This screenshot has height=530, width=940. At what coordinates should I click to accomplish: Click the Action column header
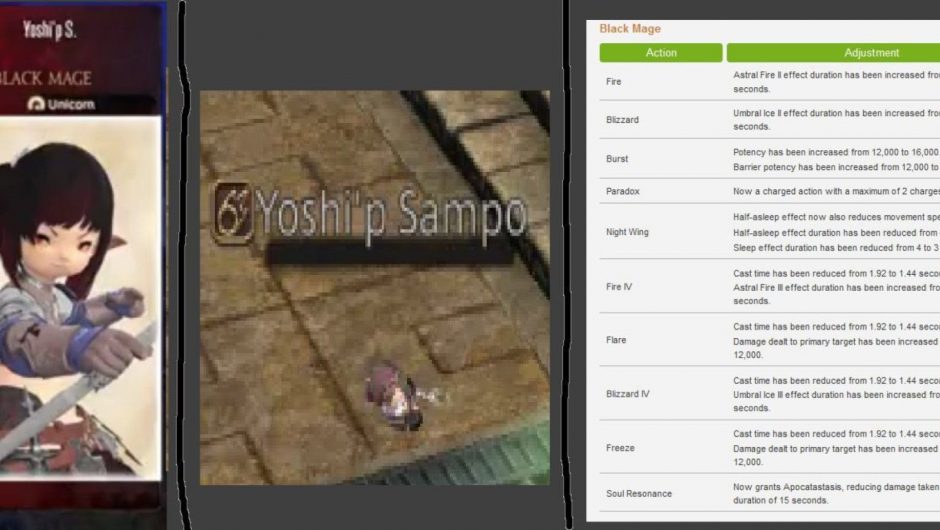click(x=661, y=53)
